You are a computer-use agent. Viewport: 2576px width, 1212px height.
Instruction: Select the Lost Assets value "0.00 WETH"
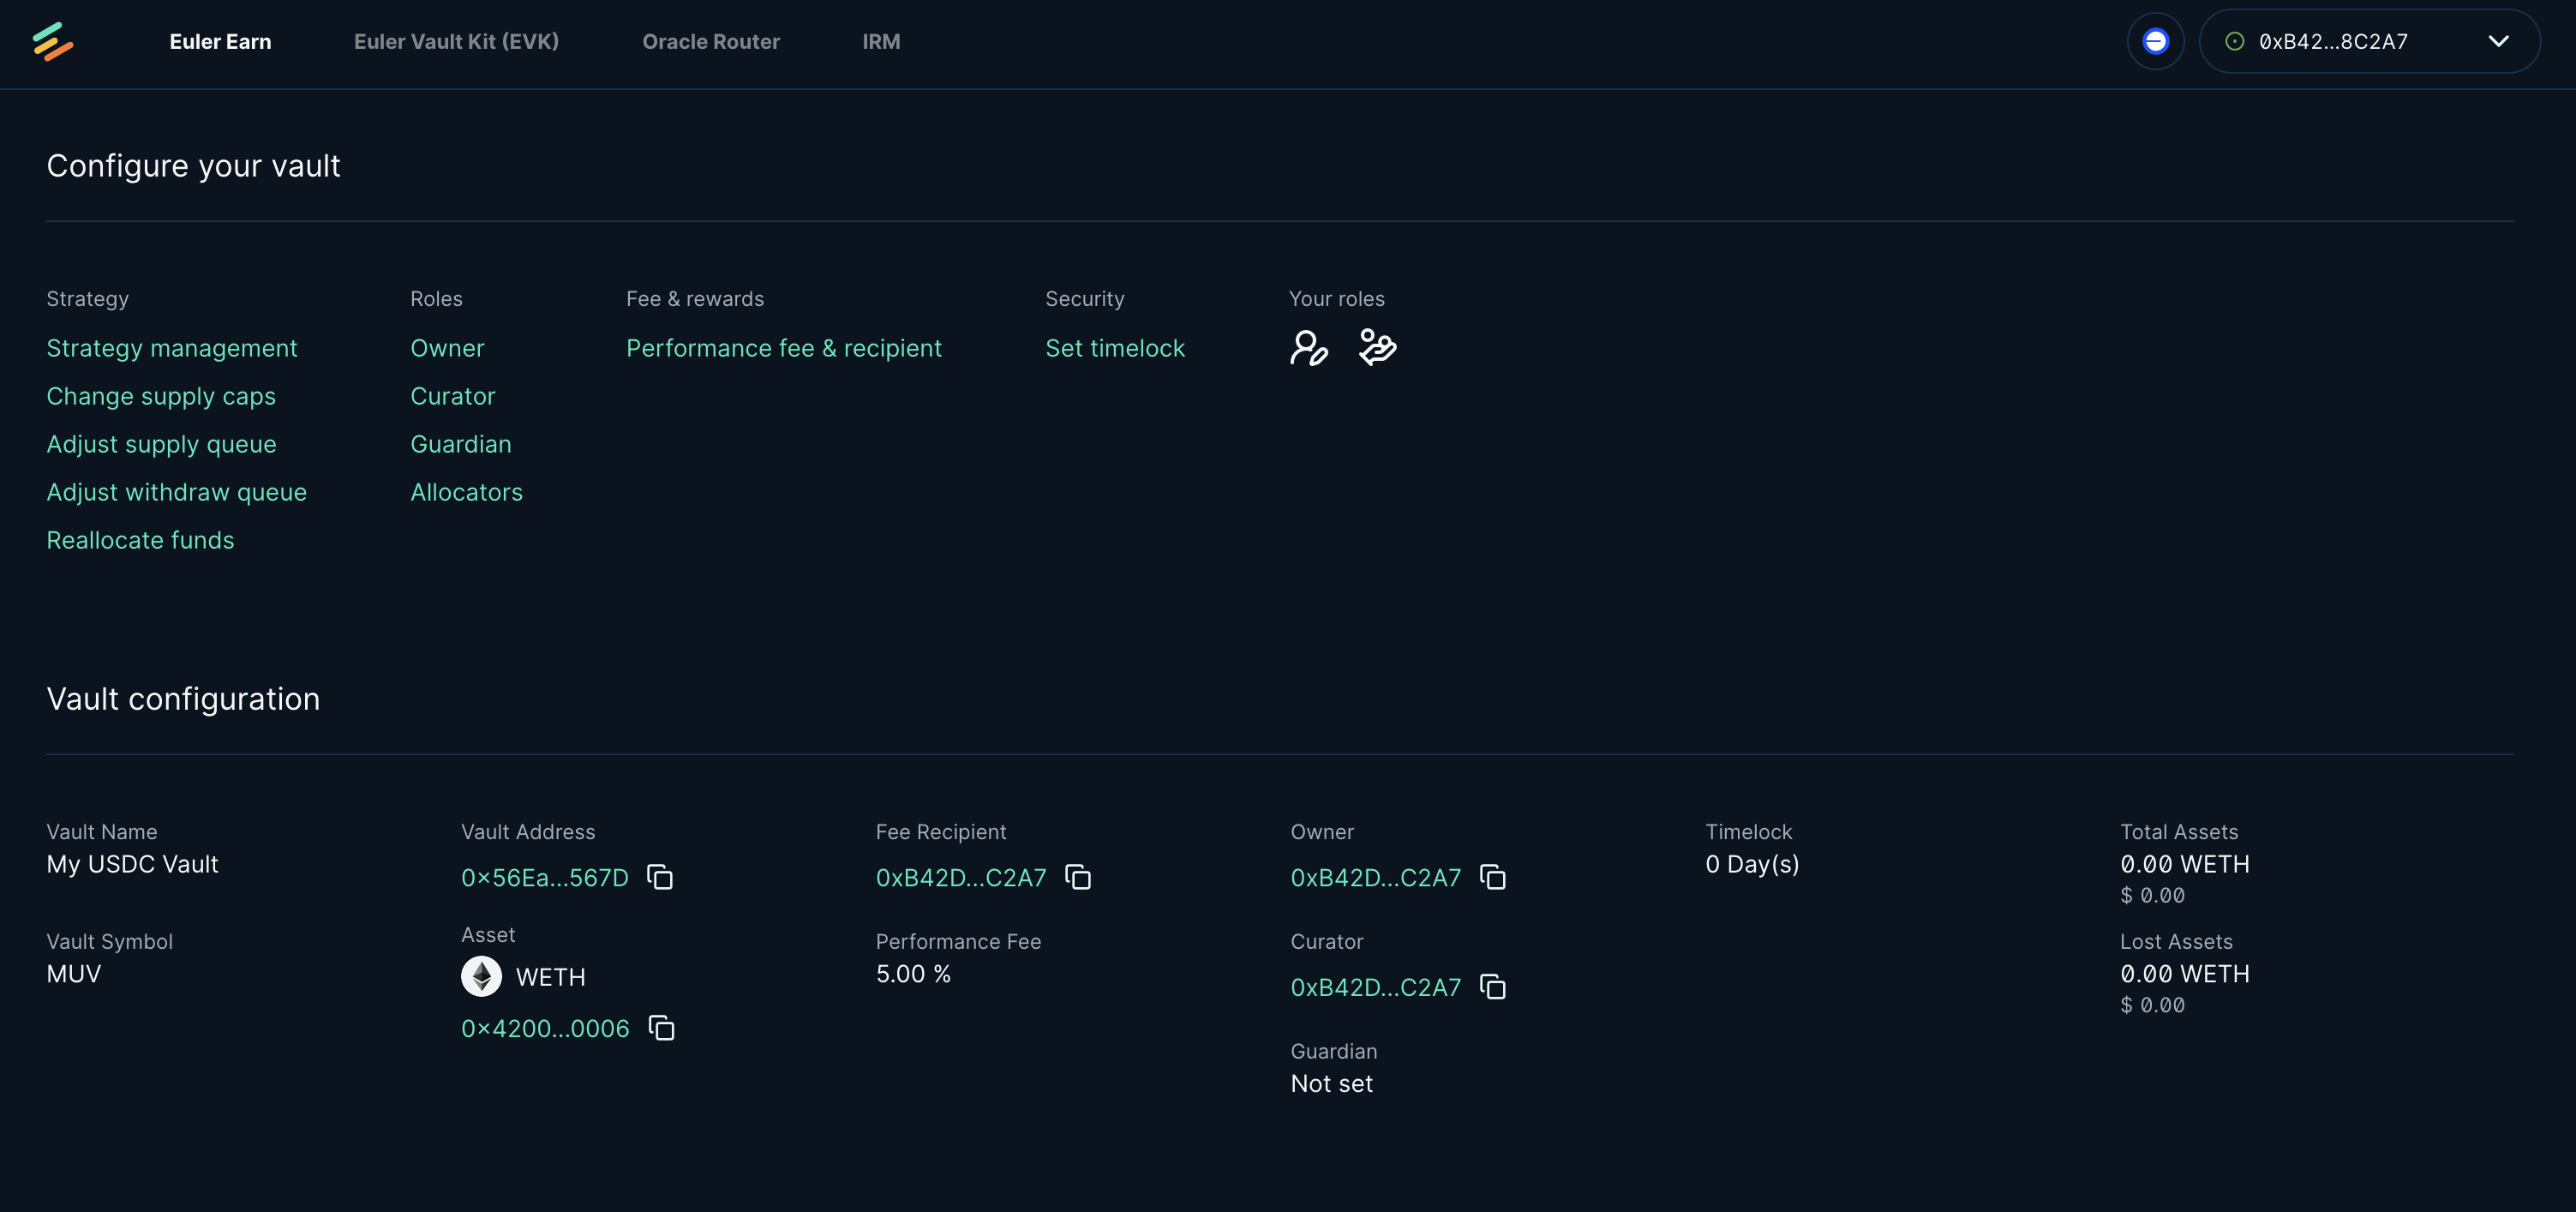pos(2185,974)
